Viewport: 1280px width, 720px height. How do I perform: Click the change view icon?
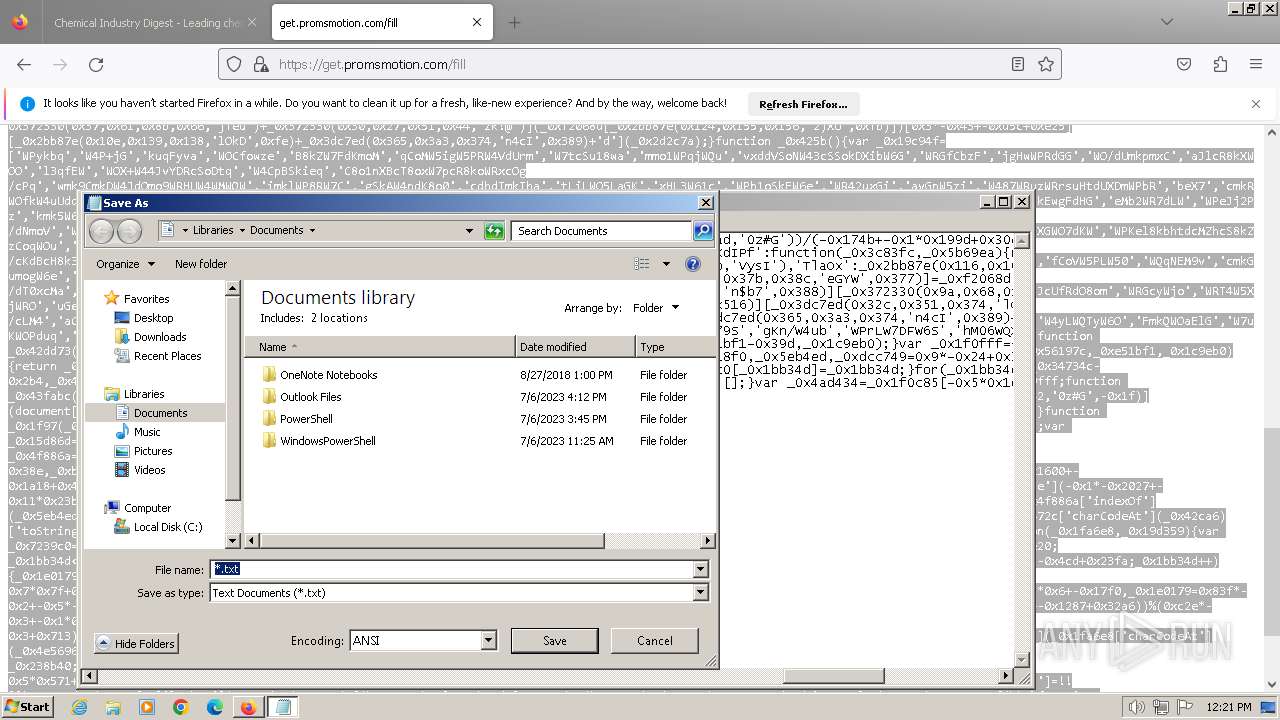tap(642, 264)
